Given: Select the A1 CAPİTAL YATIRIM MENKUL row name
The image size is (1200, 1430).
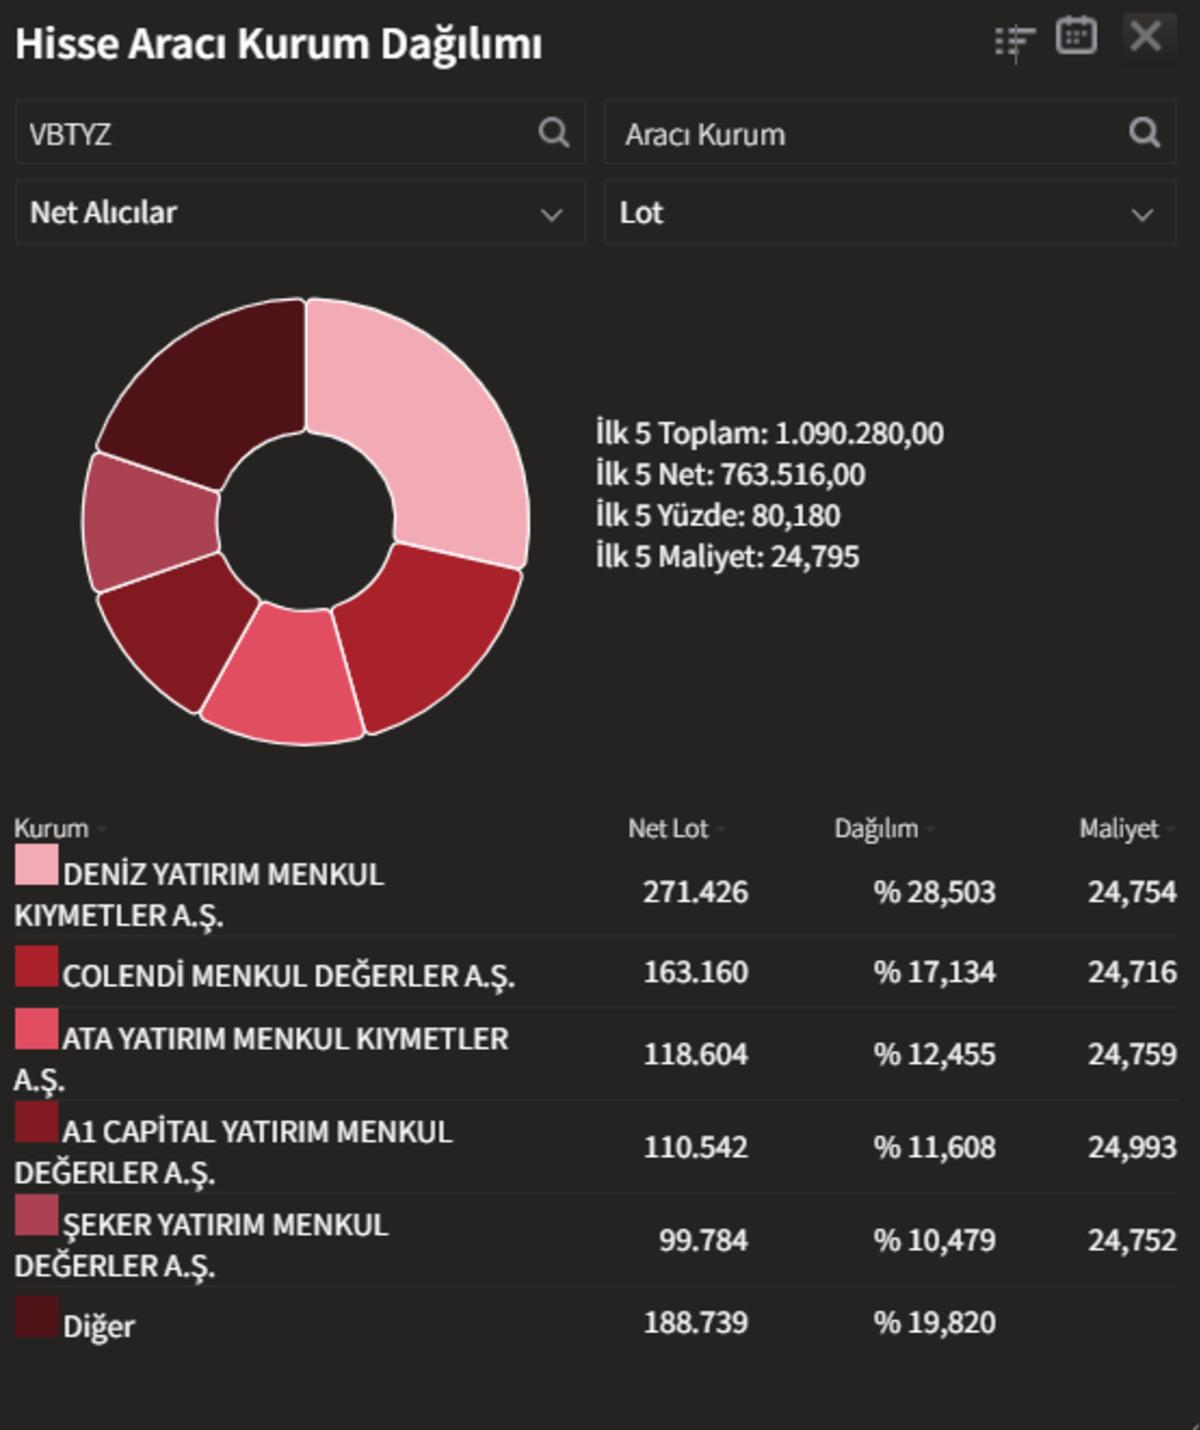Looking at the screenshot, I should [233, 1151].
